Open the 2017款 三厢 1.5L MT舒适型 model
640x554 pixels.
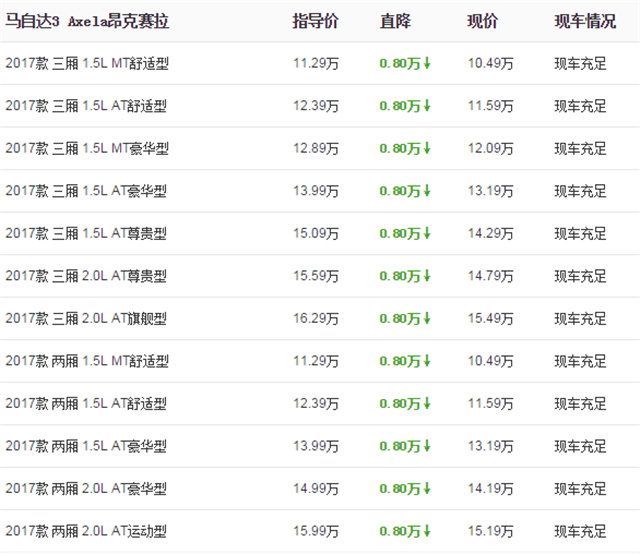(87, 63)
